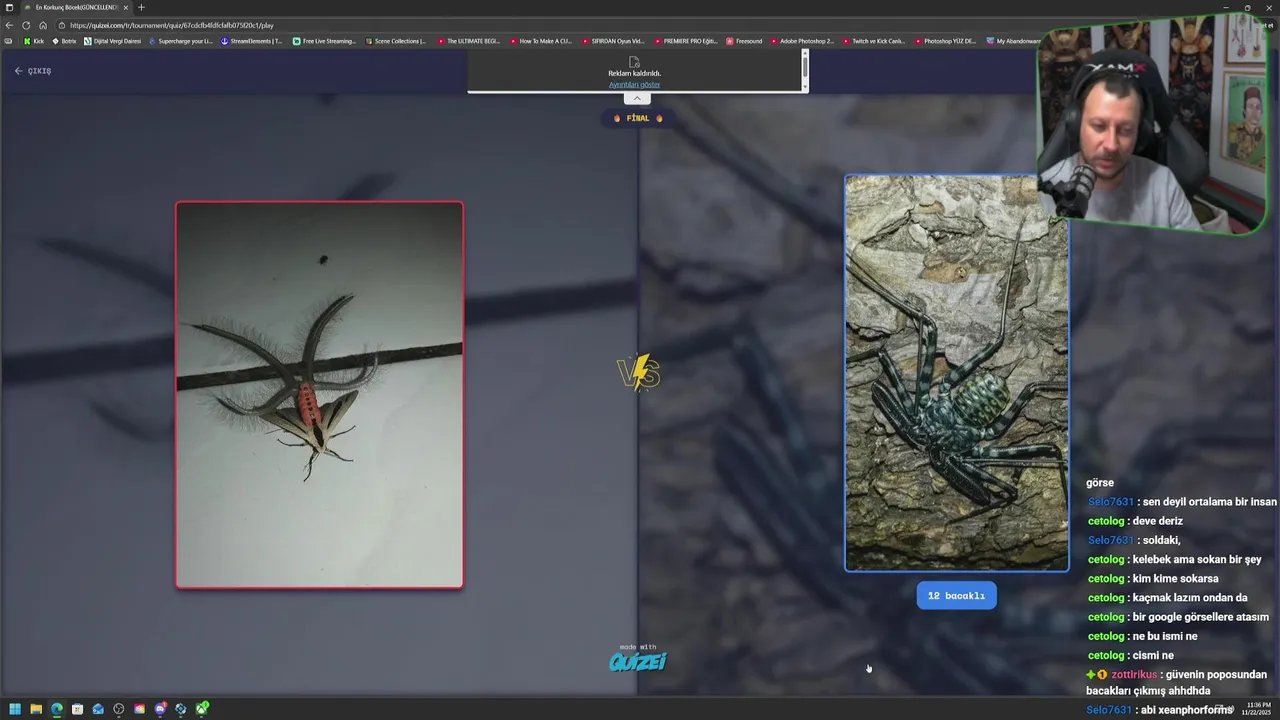Open the Mail app from taskbar

(98, 709)
